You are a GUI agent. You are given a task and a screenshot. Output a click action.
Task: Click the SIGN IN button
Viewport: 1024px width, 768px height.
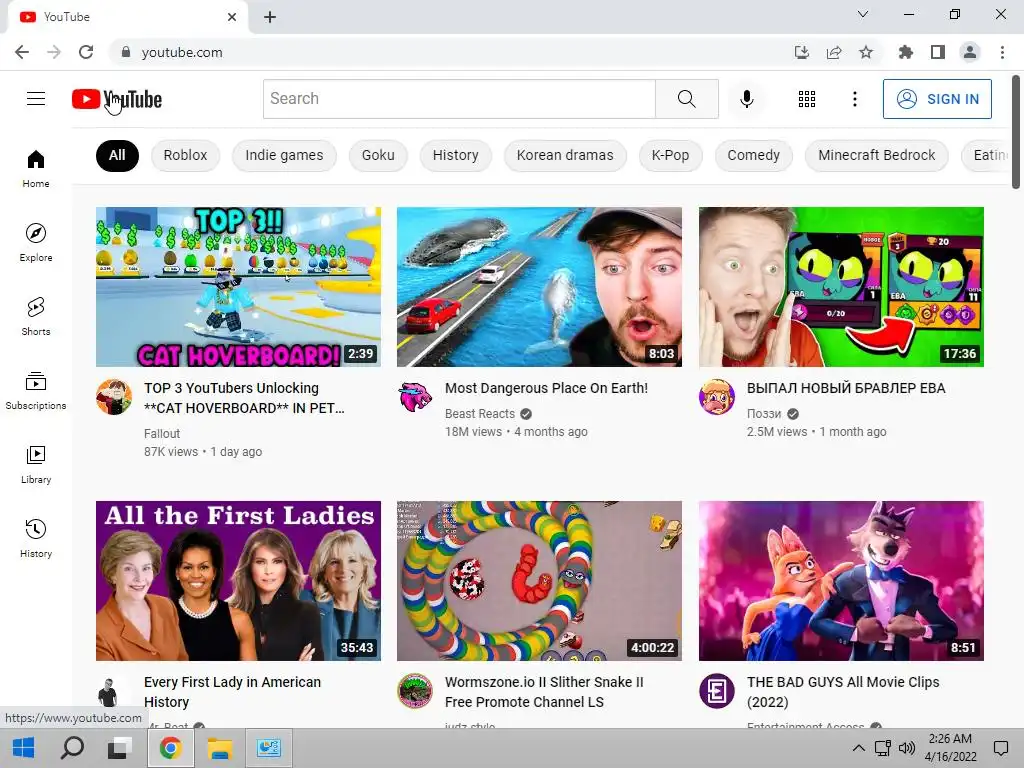[x=937, y=99]
